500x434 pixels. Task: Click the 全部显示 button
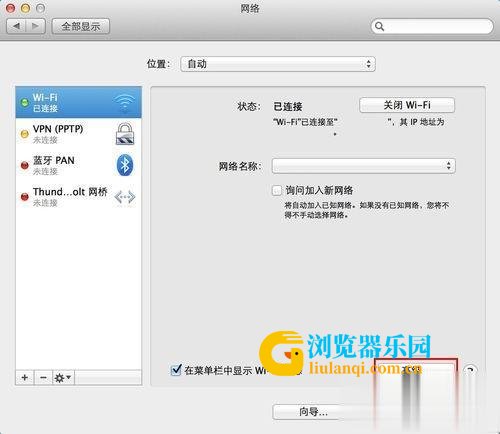point(81,26)
